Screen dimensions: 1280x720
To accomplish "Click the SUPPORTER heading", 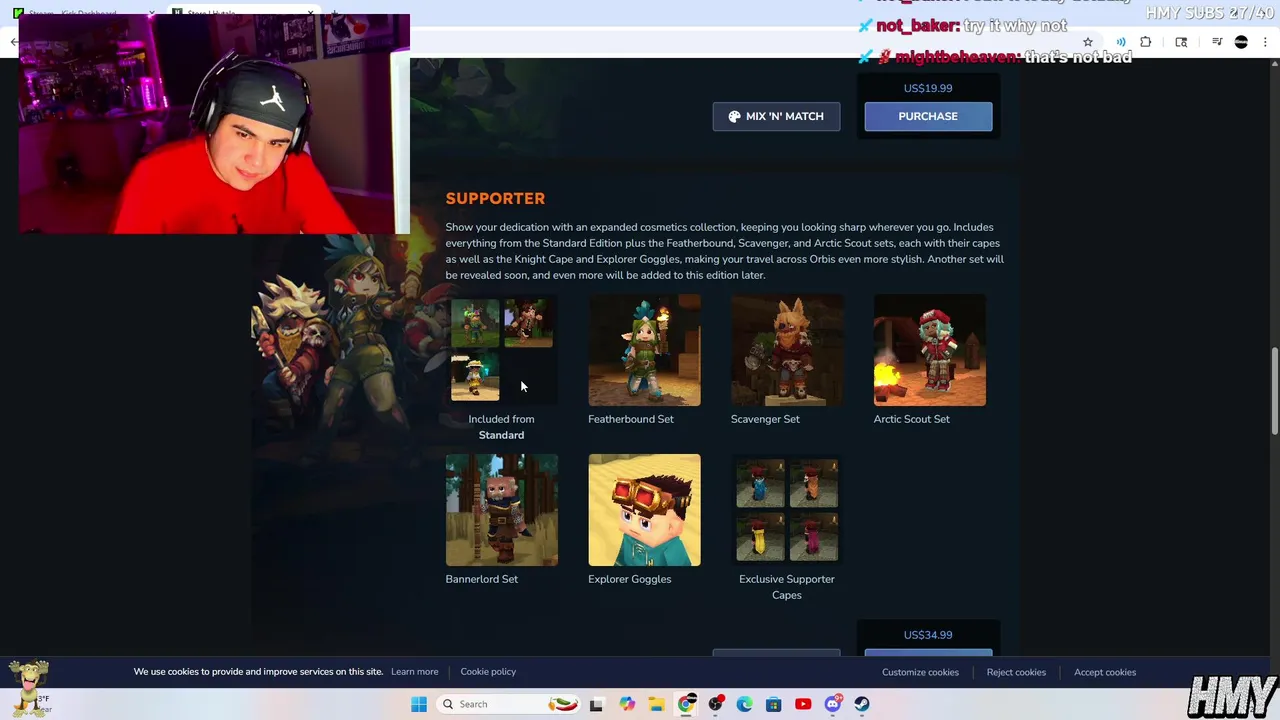I will pos(495,198).
